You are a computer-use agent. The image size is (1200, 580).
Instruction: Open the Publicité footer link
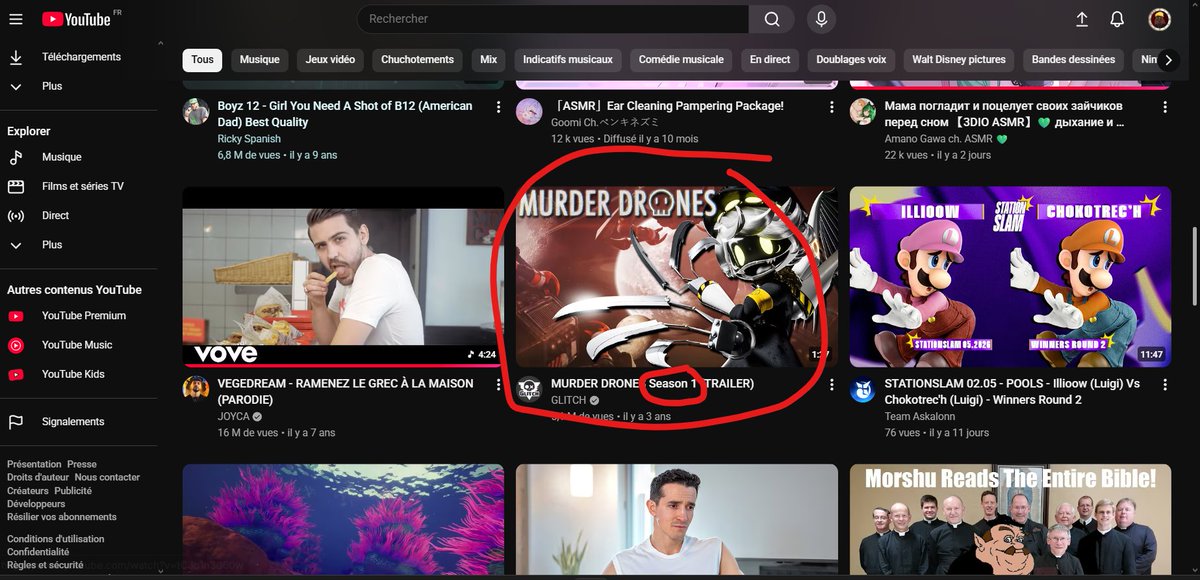click(x=73, y=491)
